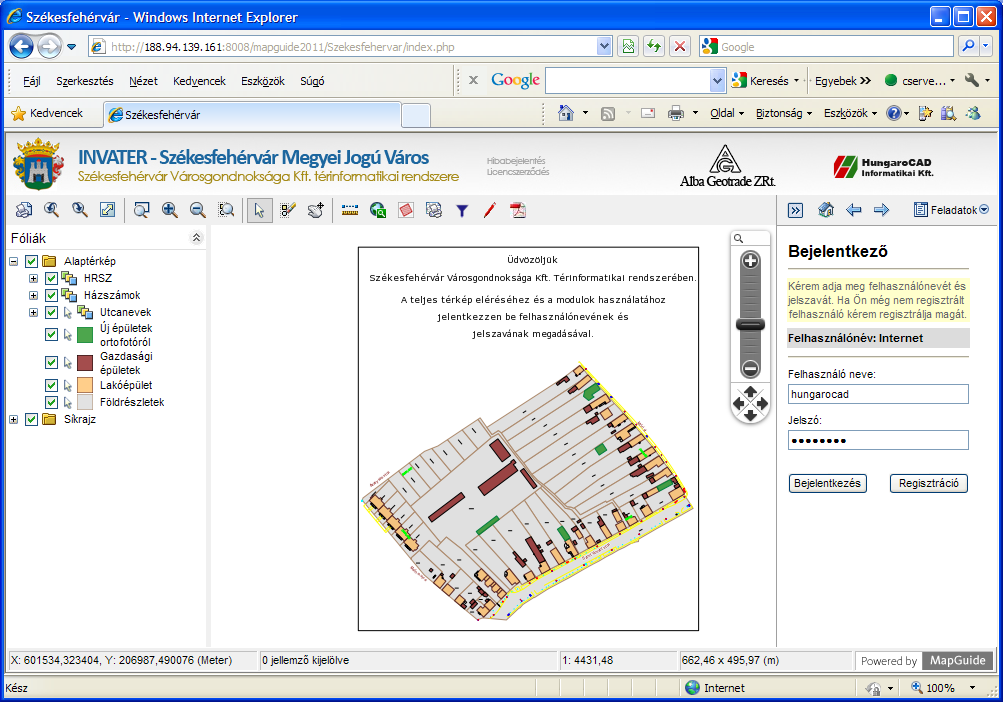
Task: Click the browser Back button
Action: 21,46
